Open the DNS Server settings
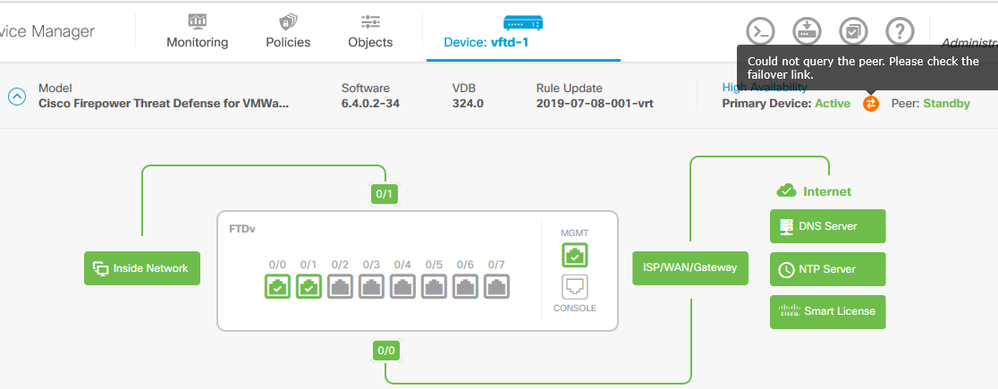Viewport: 998px width, 389px height. [x=827, y=226]
